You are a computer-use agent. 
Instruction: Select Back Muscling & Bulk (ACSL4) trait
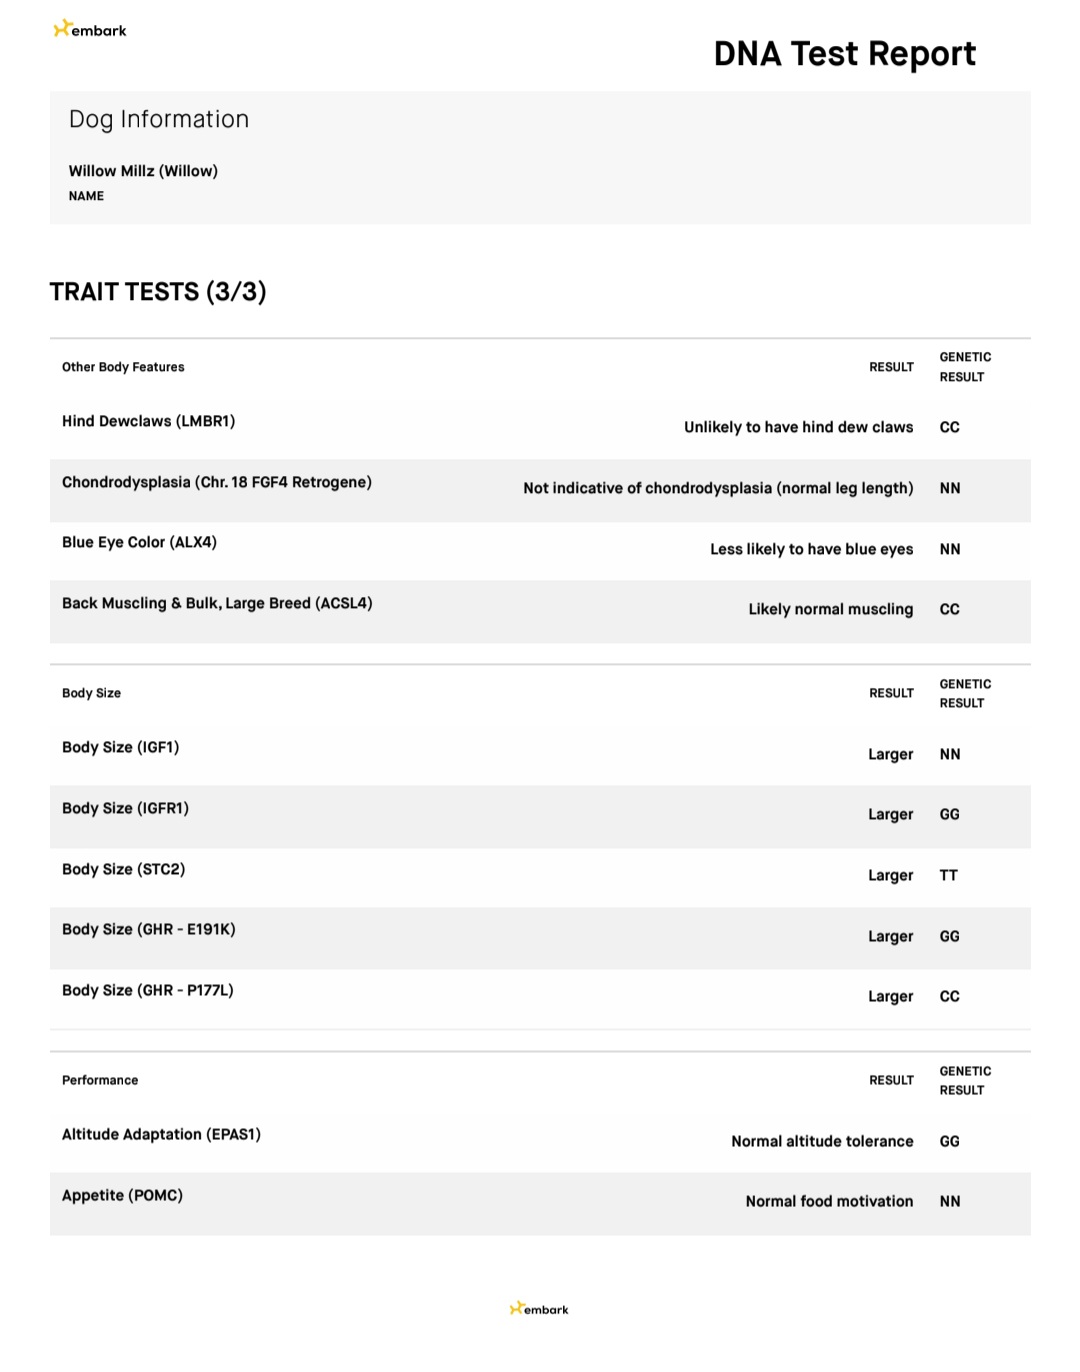point(217,603)
